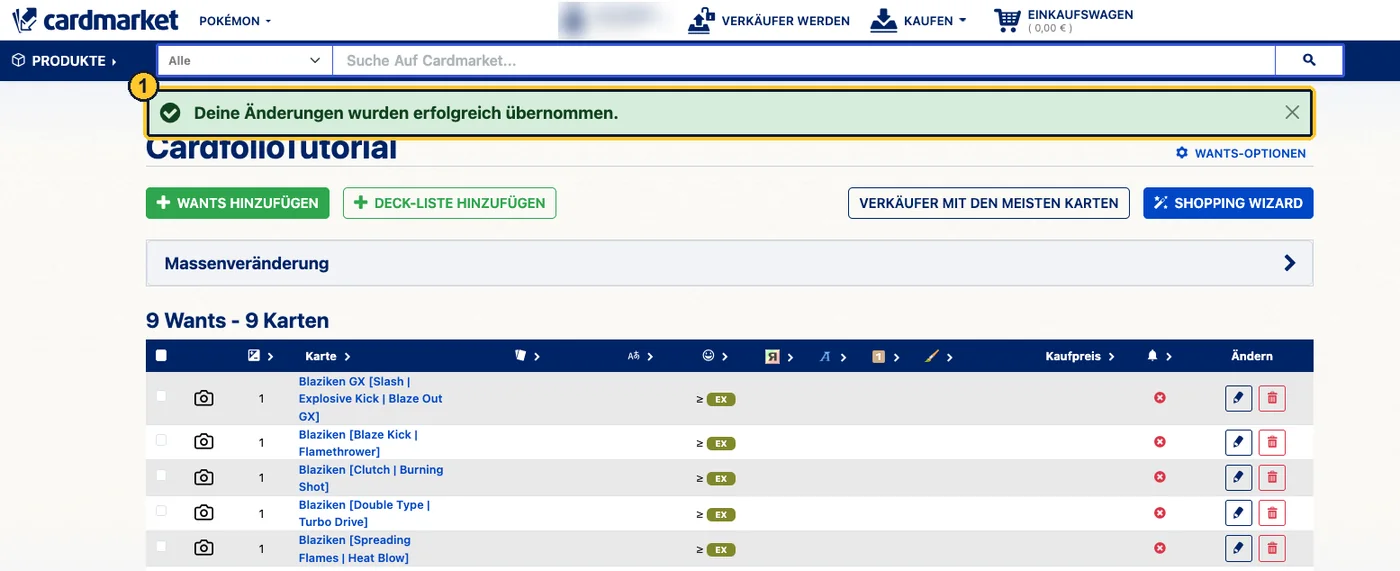Delete the Blaziken Double Type want
1400x571 pixels.
point(1272,513)
